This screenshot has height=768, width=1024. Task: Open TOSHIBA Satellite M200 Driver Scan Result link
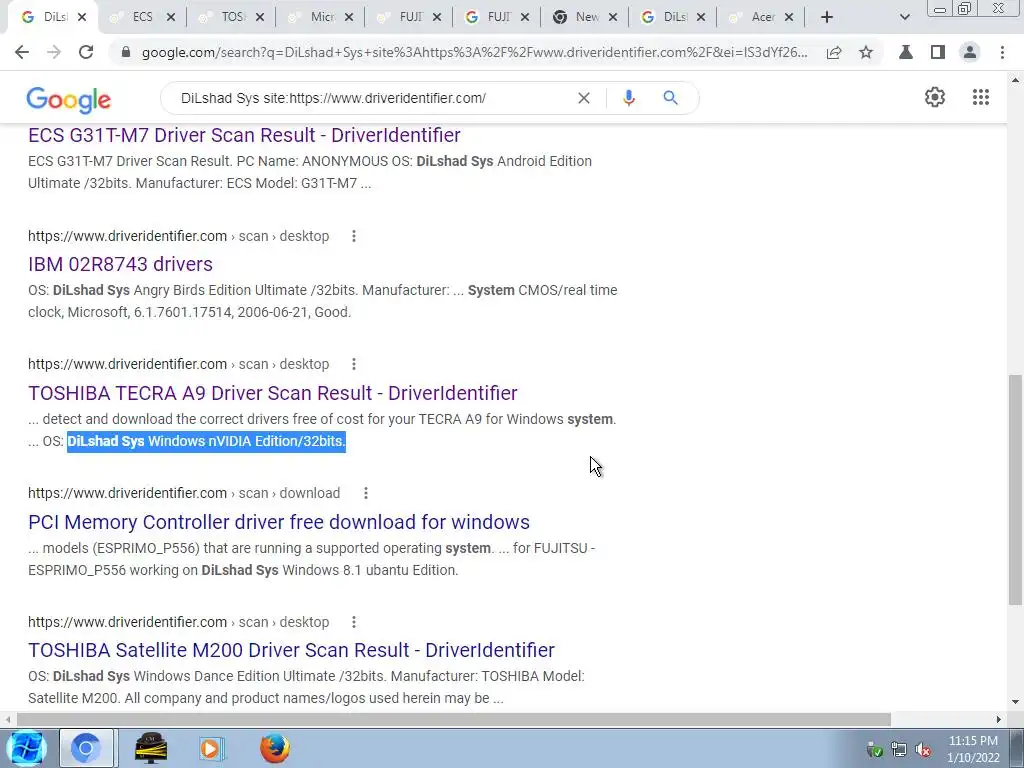(291, 650)
